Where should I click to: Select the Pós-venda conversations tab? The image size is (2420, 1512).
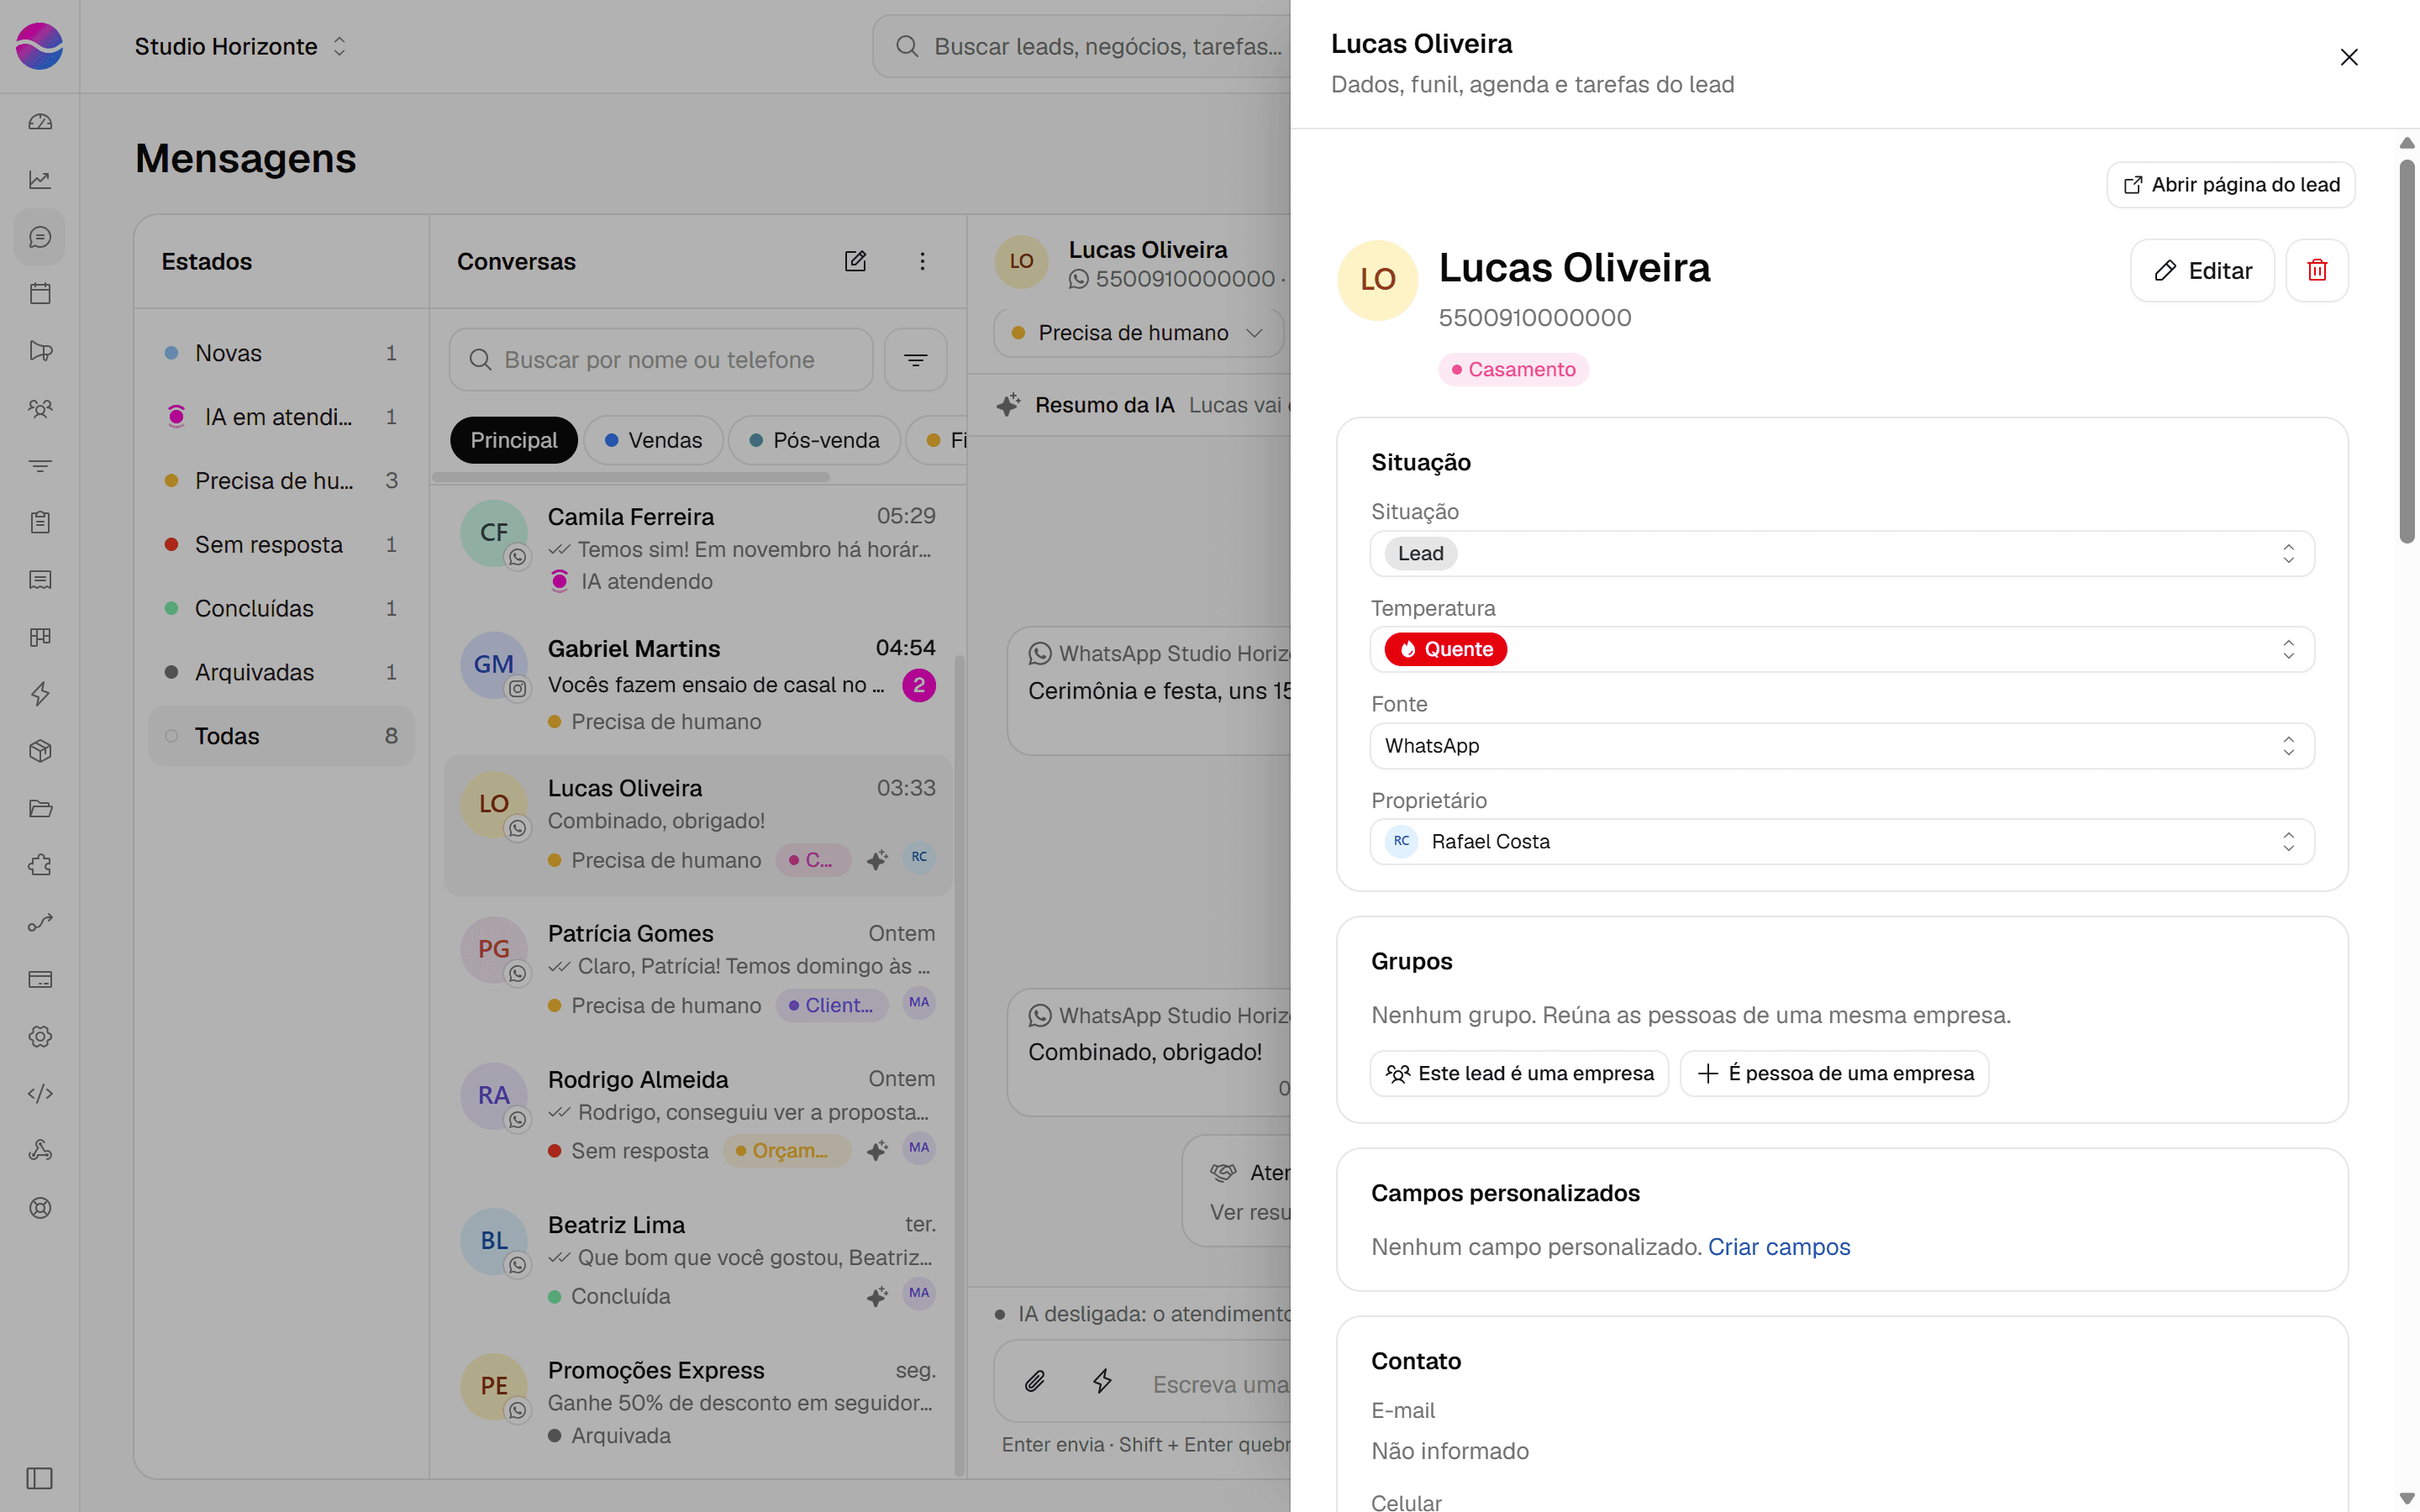pos(814,440)
